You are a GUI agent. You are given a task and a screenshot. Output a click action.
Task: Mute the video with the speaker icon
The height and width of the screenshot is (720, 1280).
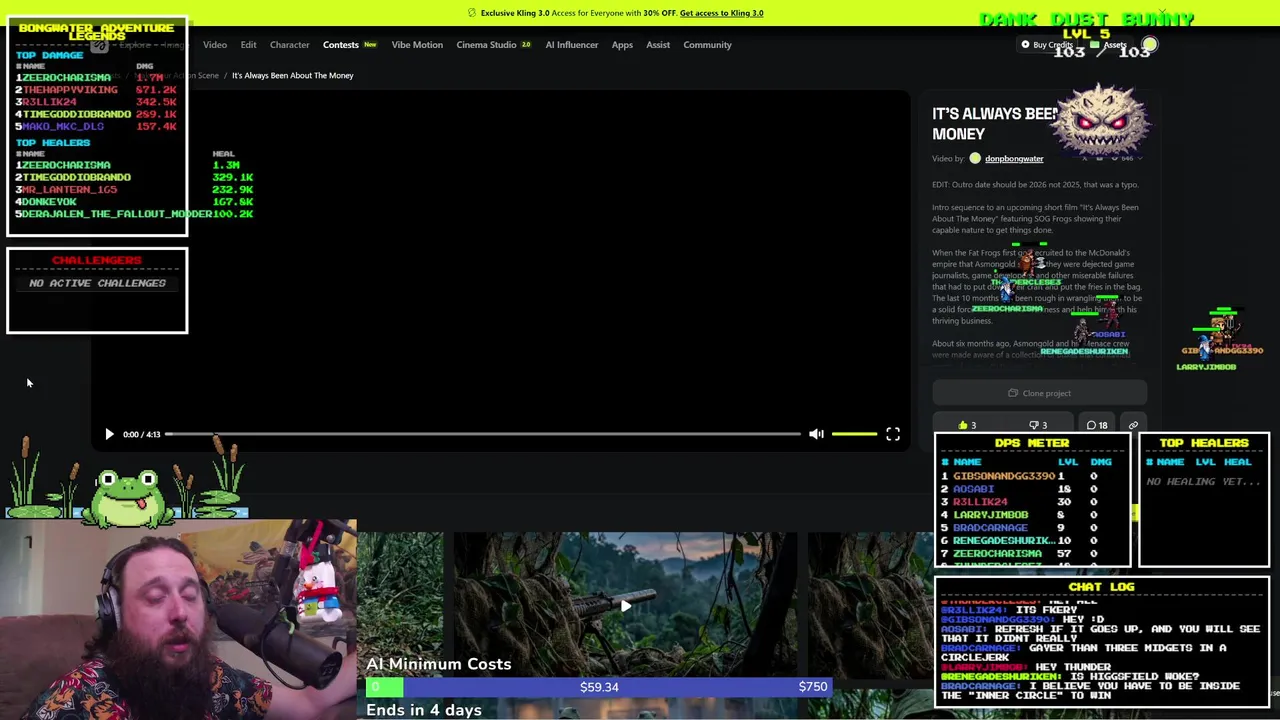(816, 434)
